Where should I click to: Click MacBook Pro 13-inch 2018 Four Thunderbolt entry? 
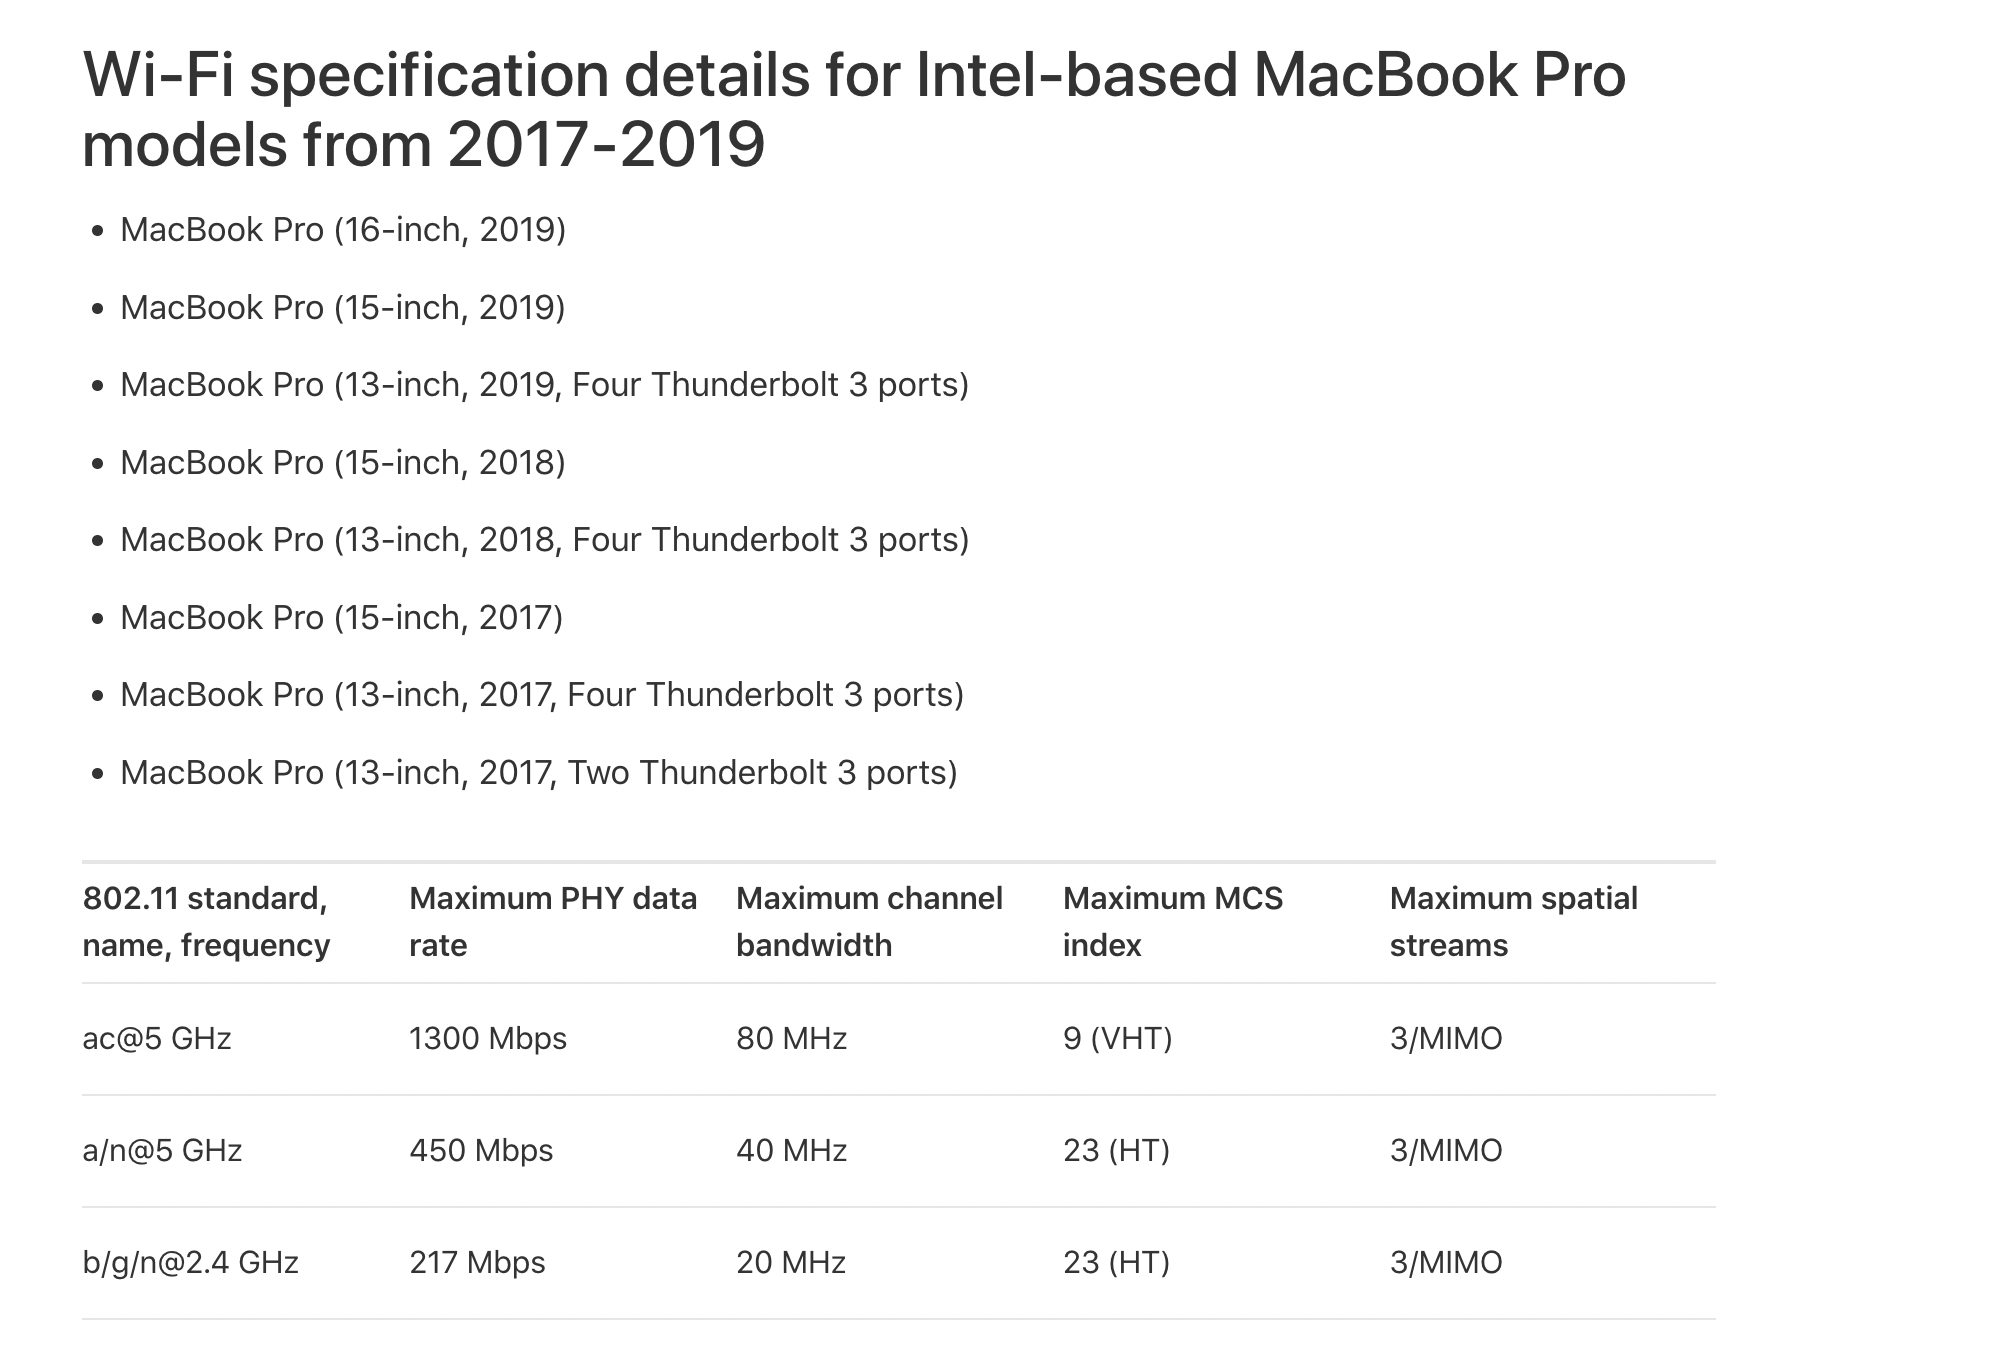[545, 540]
